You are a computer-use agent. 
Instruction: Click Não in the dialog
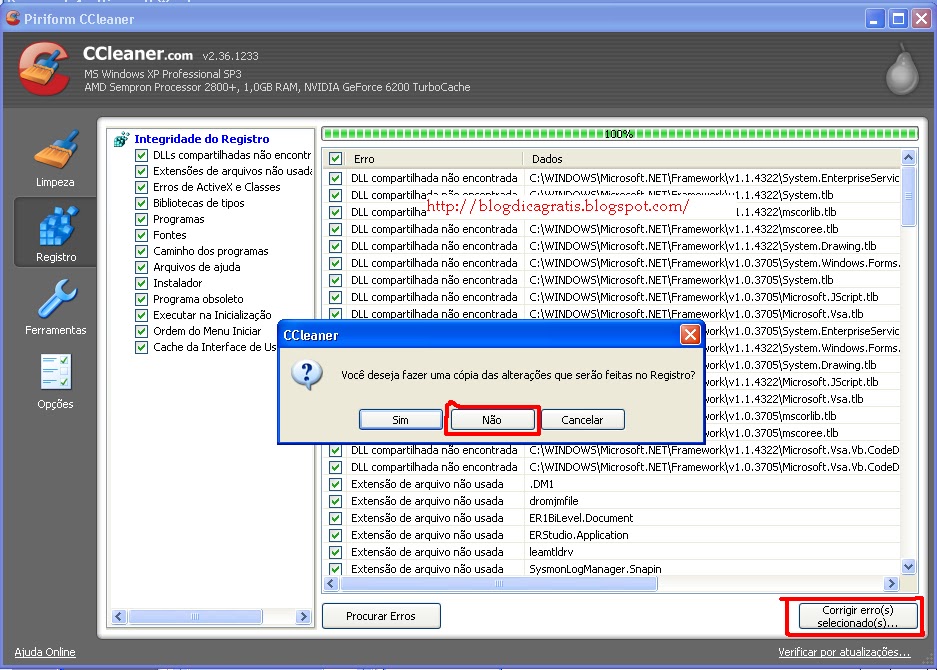pyautogui.click(x=492, y=420)
